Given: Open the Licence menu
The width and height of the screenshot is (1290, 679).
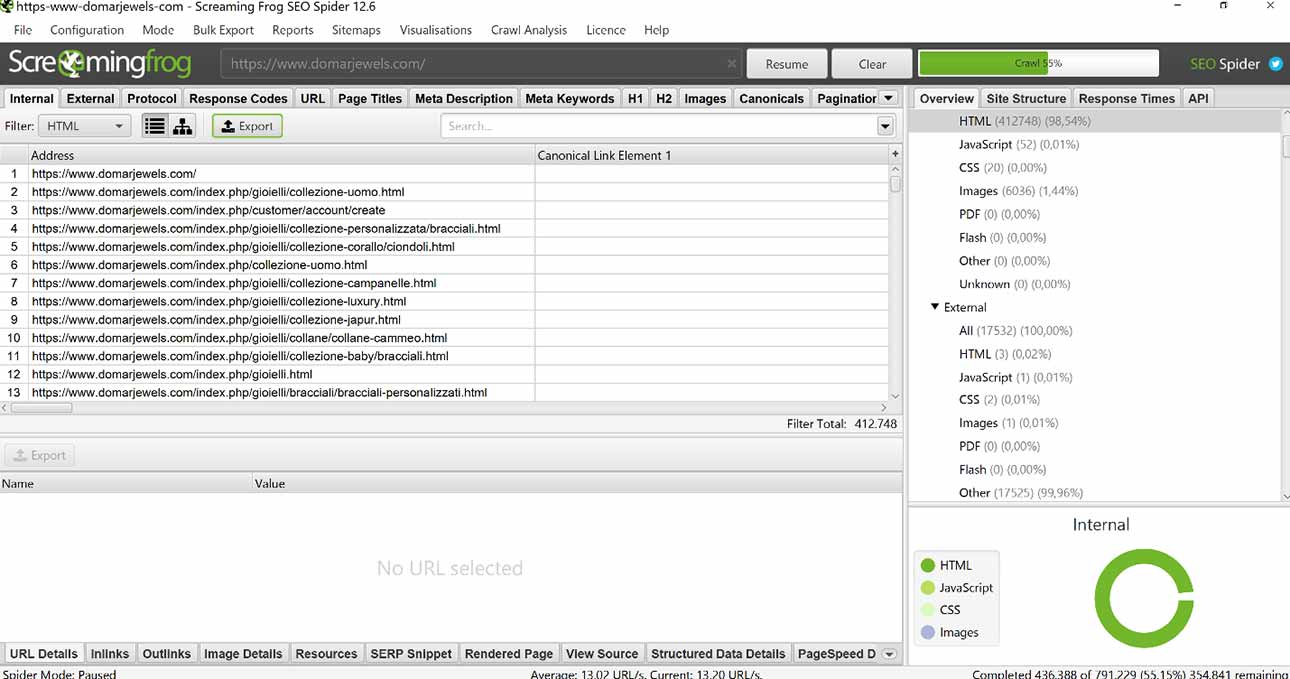Looking at the screenshot, I should (606, 30).
